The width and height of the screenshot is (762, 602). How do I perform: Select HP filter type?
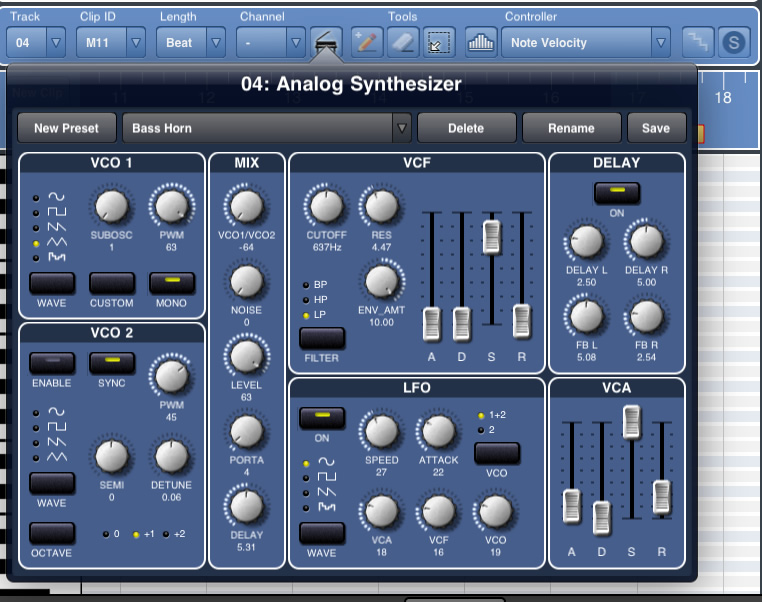315,300
